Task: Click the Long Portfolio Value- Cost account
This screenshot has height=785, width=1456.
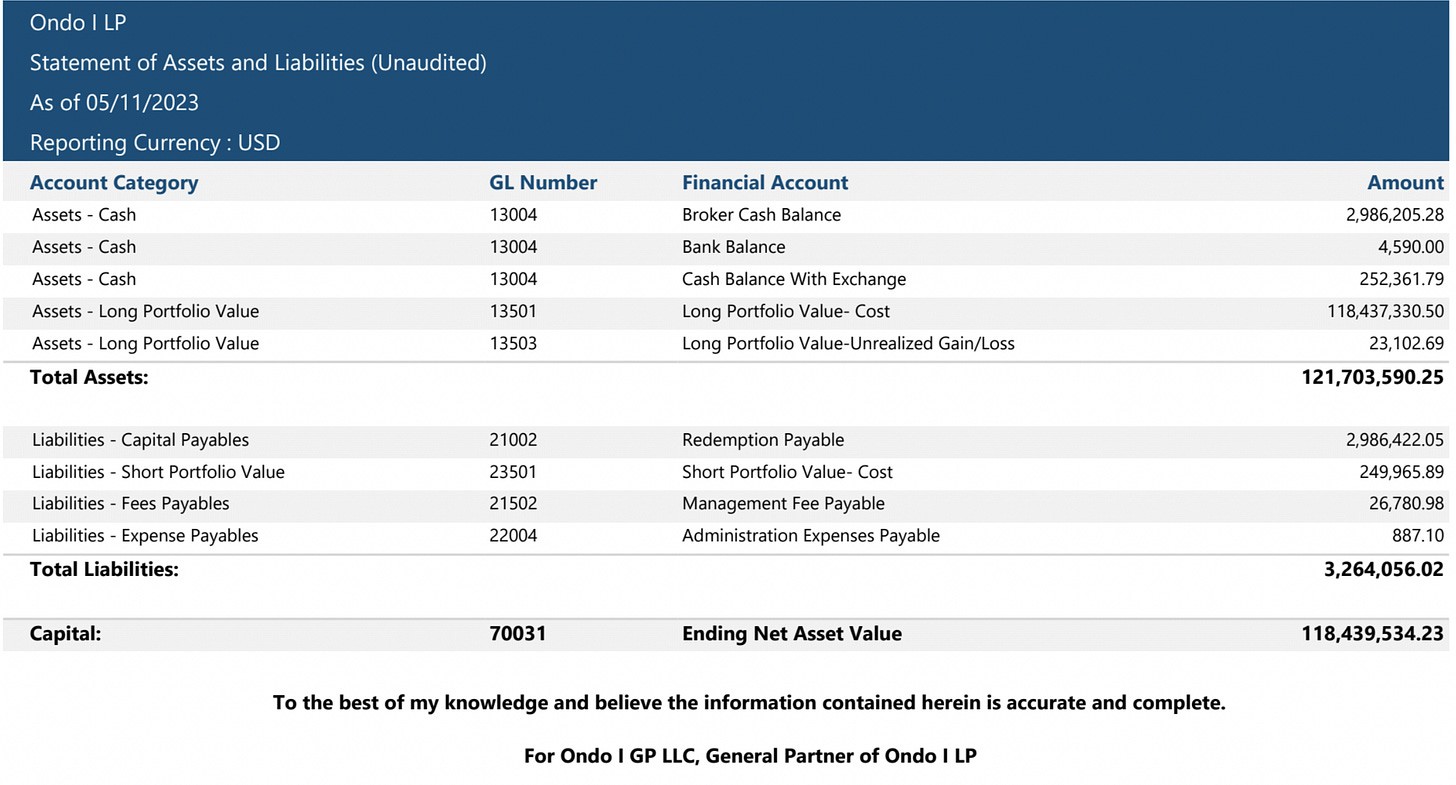Action: coord(785,311)
